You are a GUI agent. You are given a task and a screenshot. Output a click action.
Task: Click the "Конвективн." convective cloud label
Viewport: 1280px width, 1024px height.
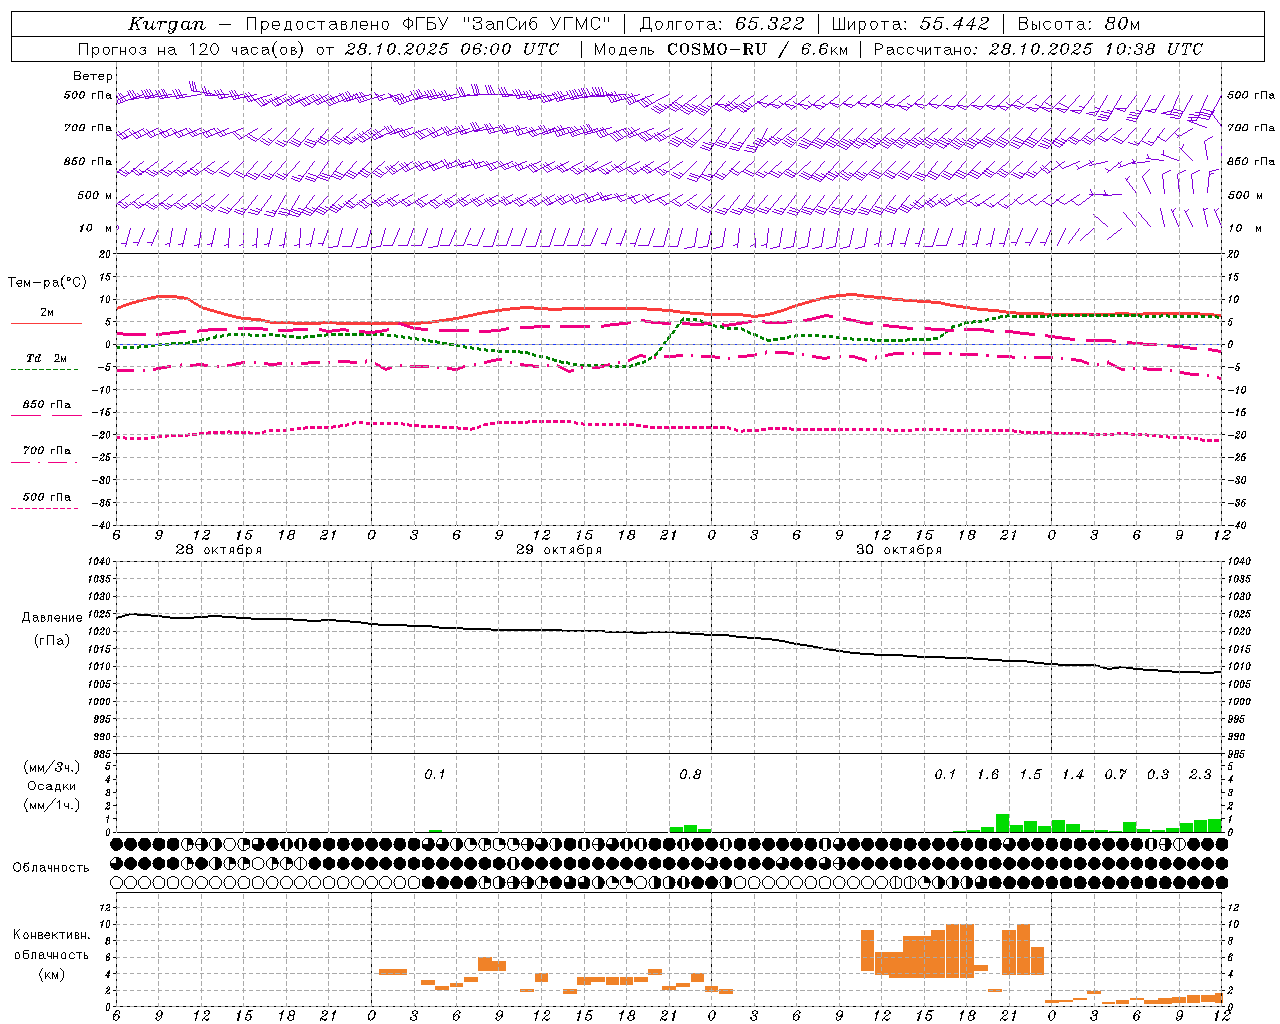click(x=52, y=935)
